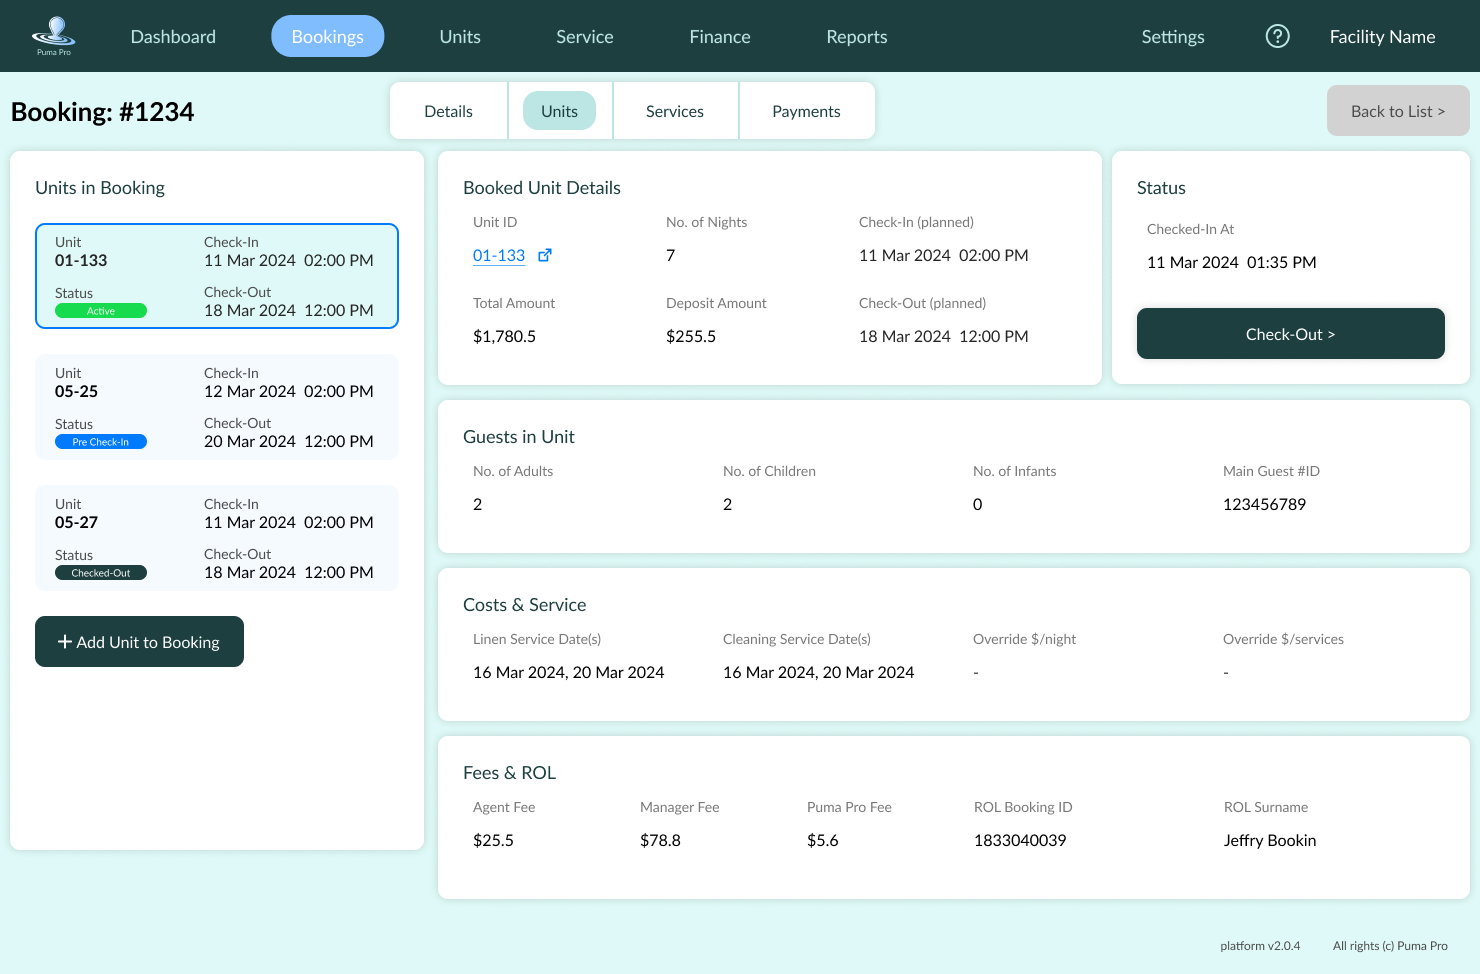Click main guest ID 123456789
1480x974 pixels.
coord(1264,505)
